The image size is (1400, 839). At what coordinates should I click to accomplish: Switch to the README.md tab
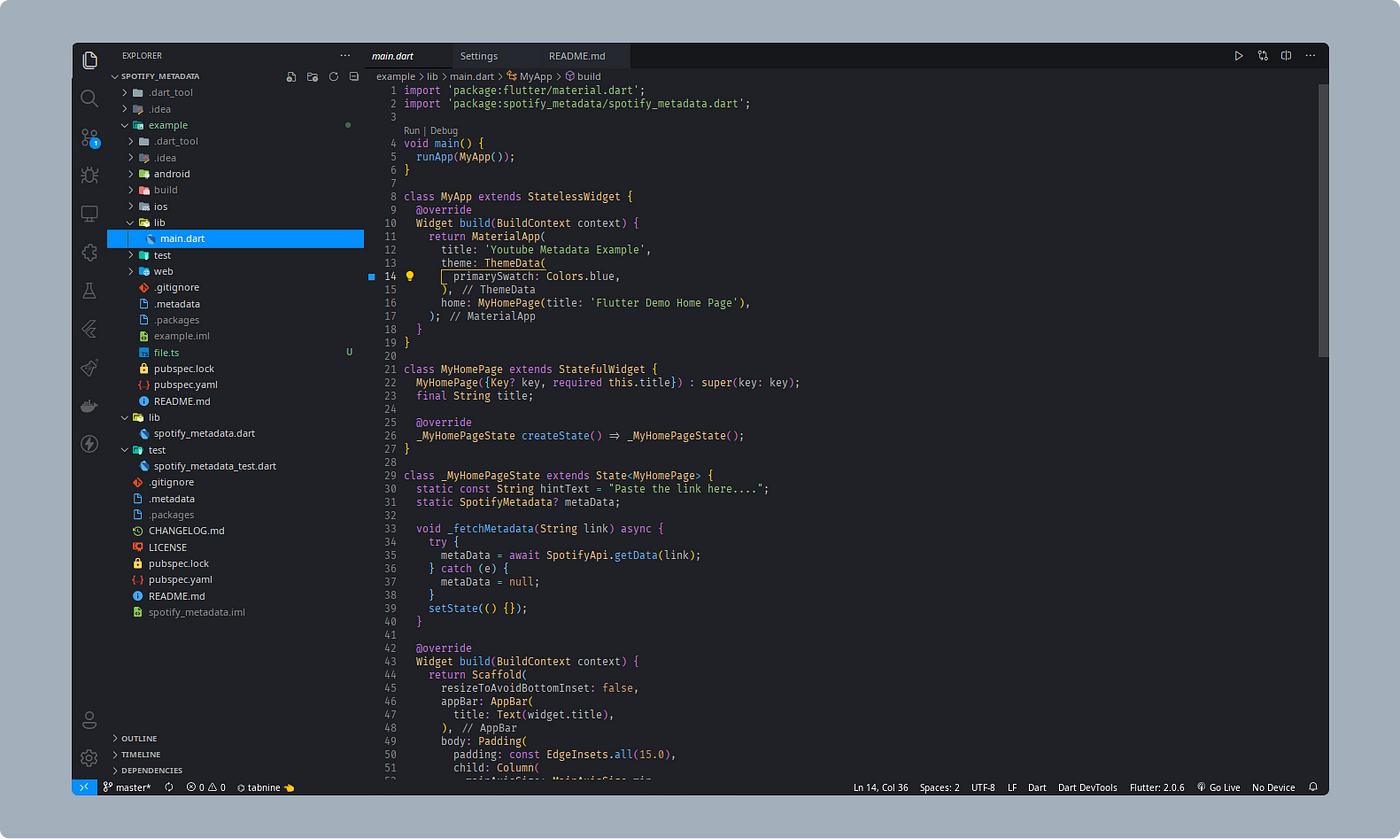tap(577, 56)
